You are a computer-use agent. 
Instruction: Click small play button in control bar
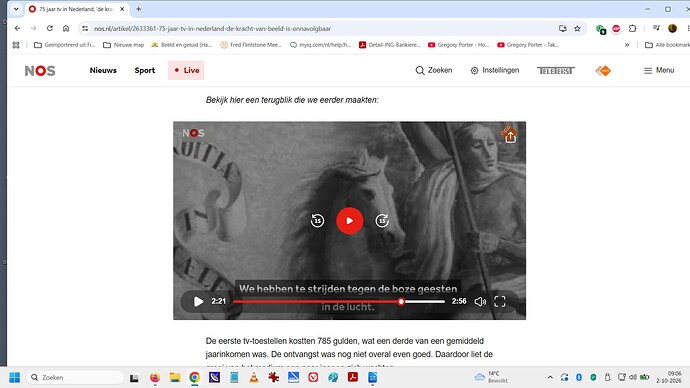[x=198, y=301]
